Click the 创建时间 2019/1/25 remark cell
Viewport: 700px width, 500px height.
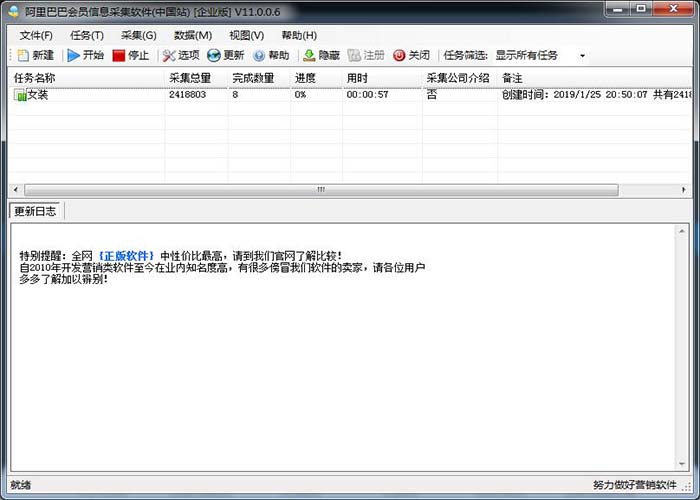click(596, 95)
